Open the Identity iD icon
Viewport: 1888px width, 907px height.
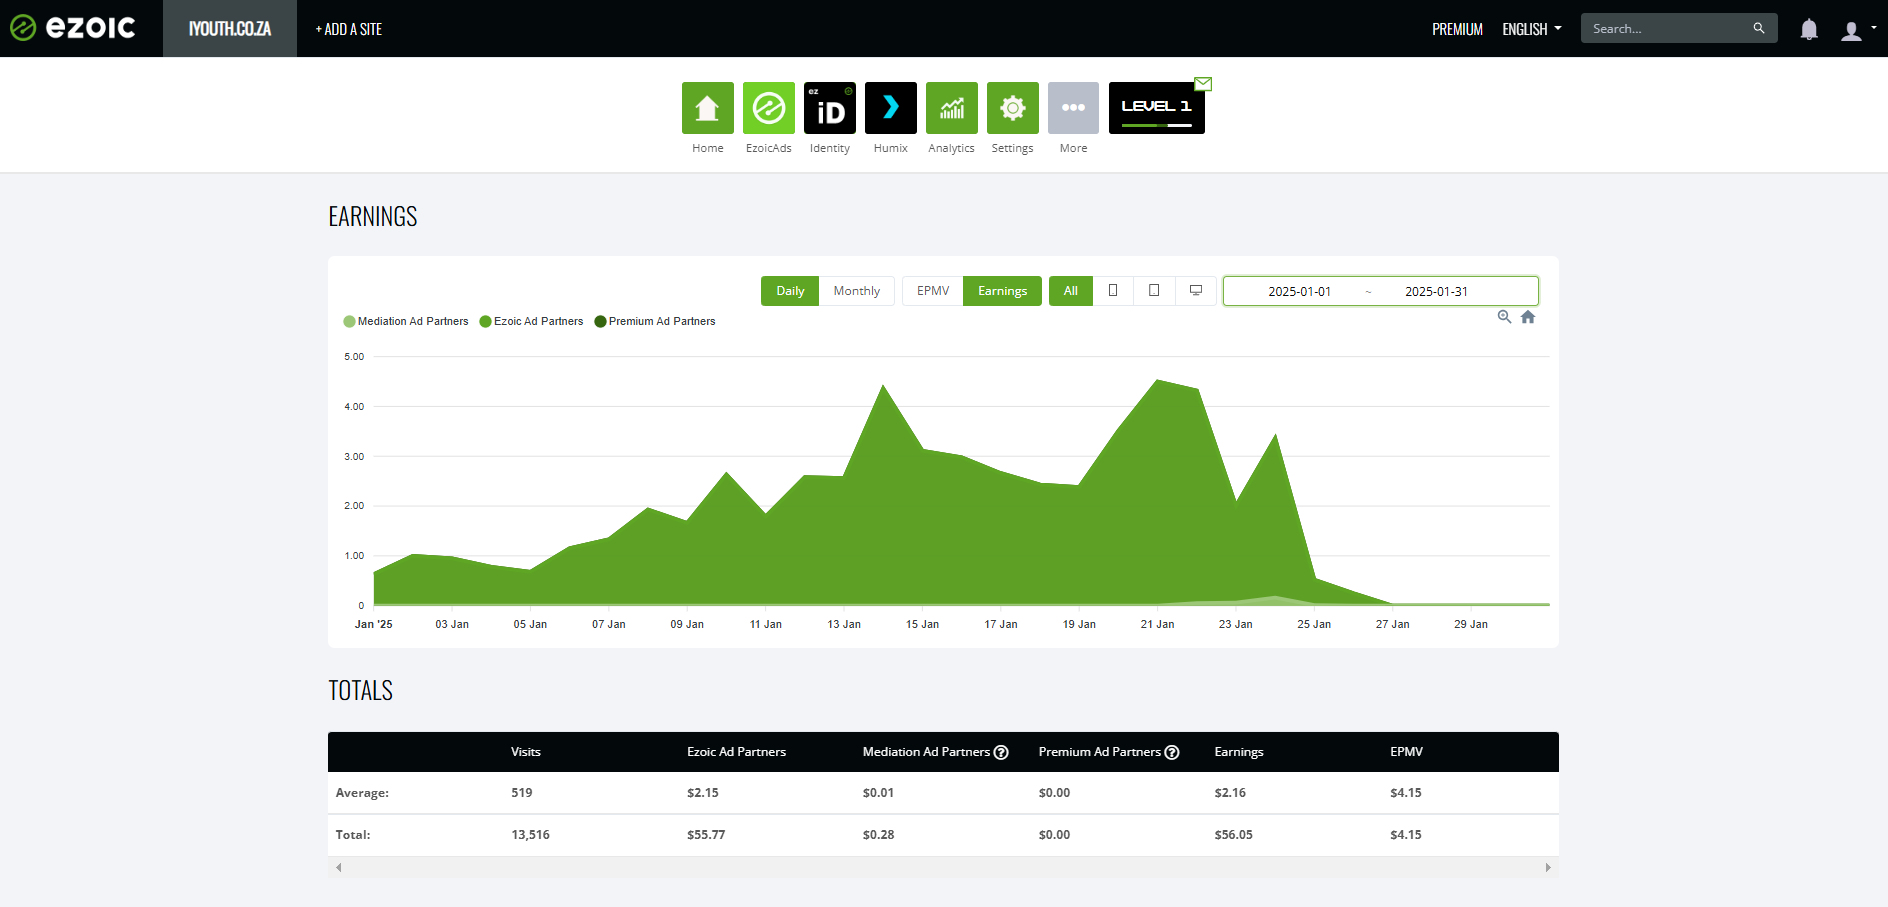(x=830, y=108)
